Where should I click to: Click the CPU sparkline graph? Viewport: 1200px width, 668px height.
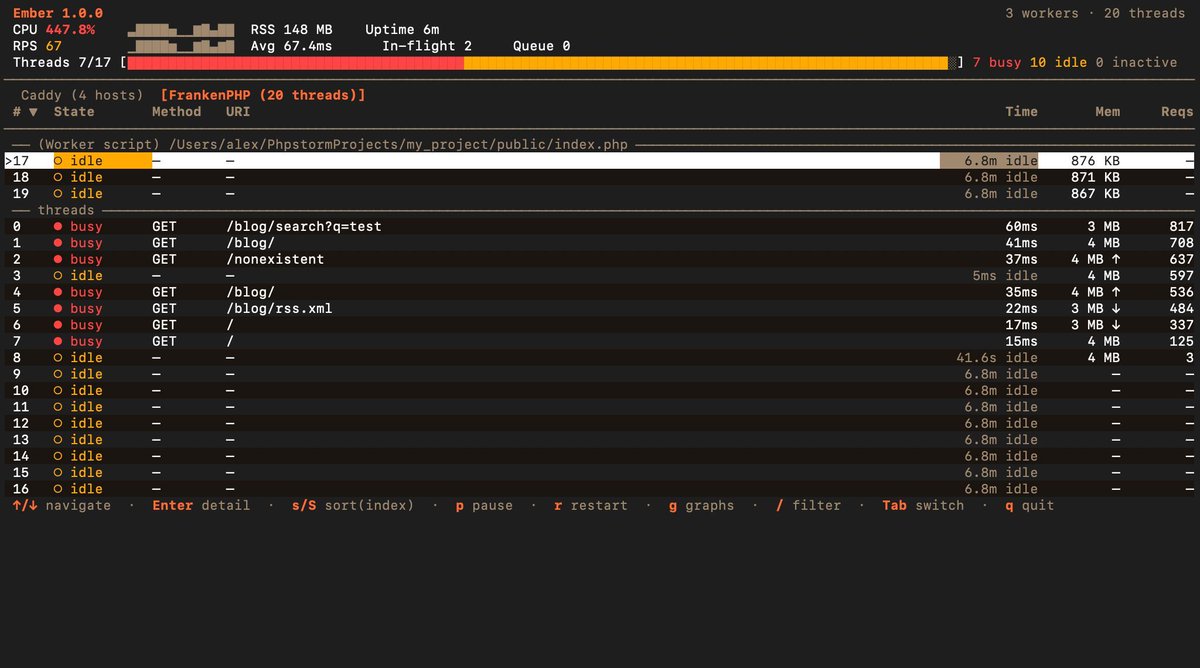[x=180, y=30]
